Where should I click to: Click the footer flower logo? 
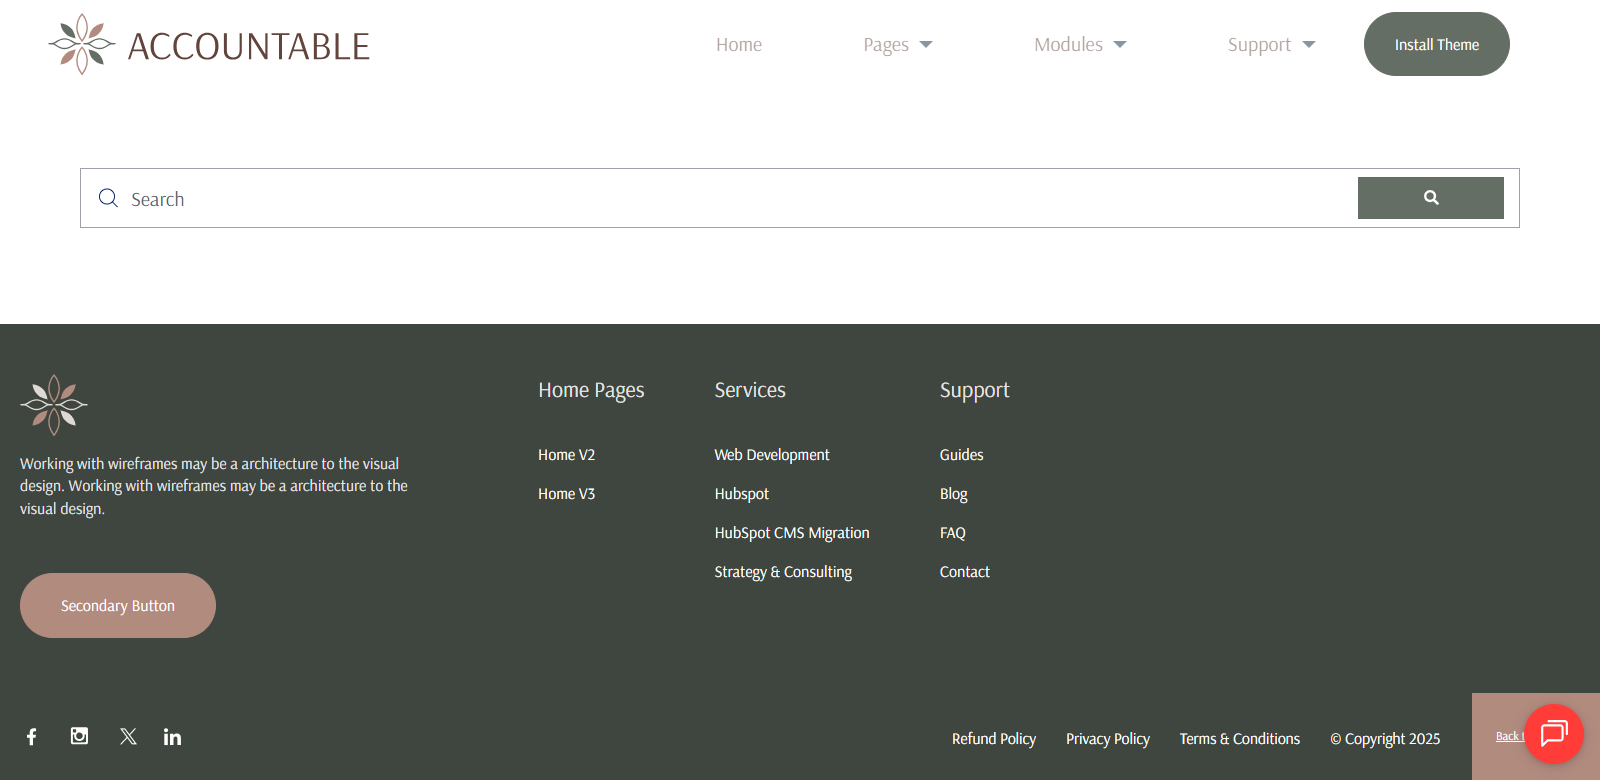pyautogui.click(x=54, y=405)
